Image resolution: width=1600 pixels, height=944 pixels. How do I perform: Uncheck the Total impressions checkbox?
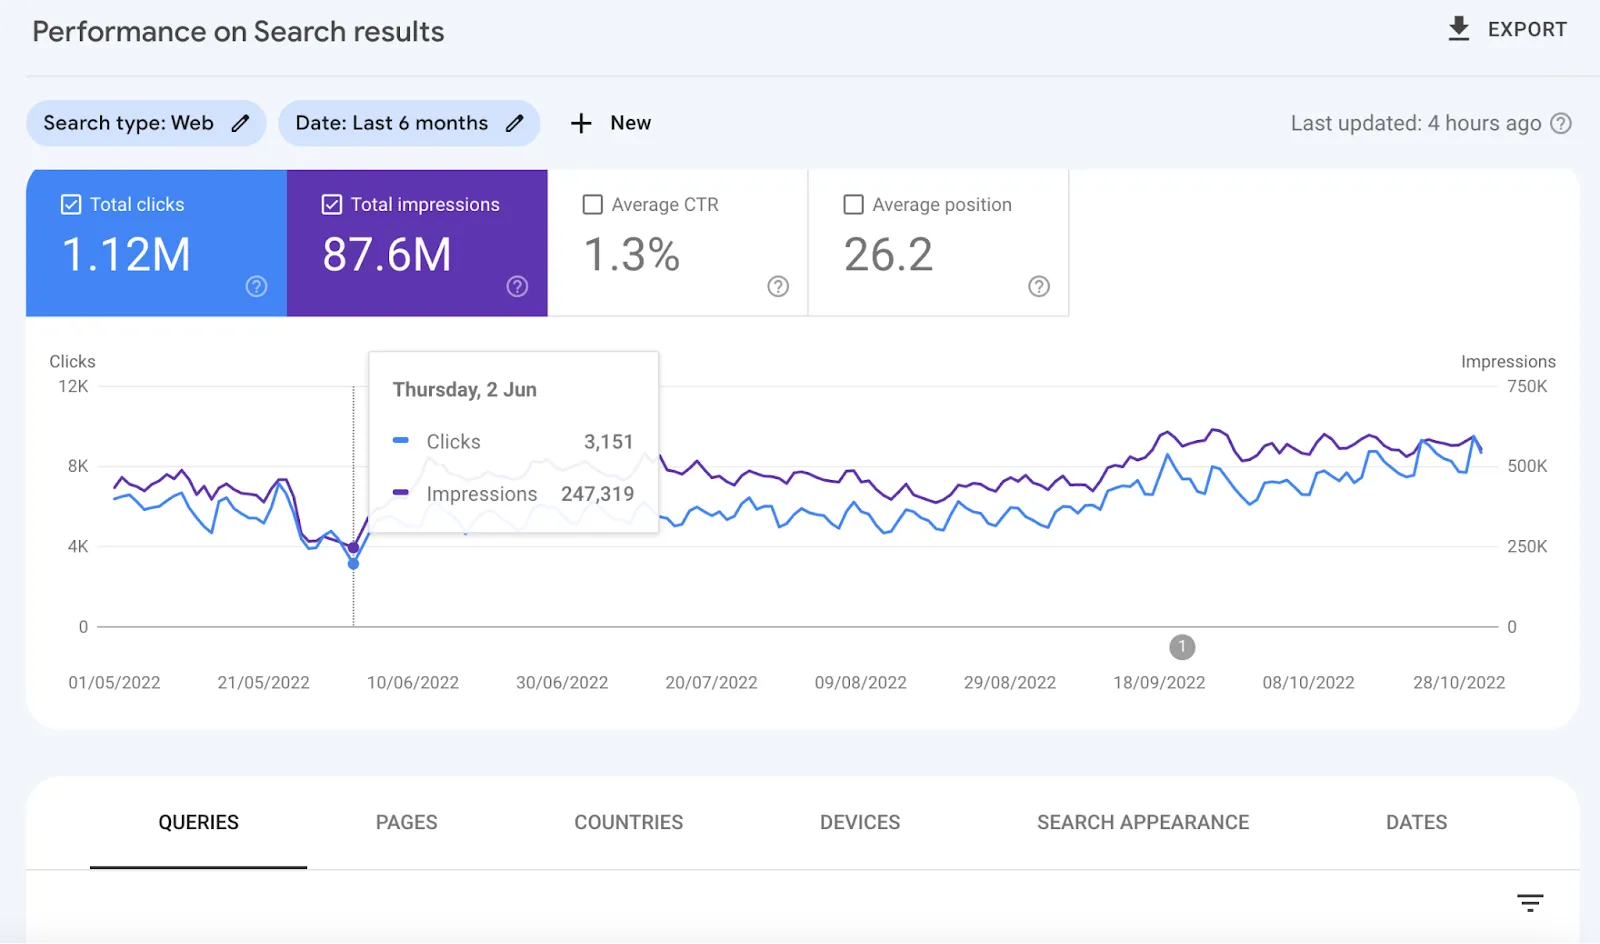click(x=332, y=204)
